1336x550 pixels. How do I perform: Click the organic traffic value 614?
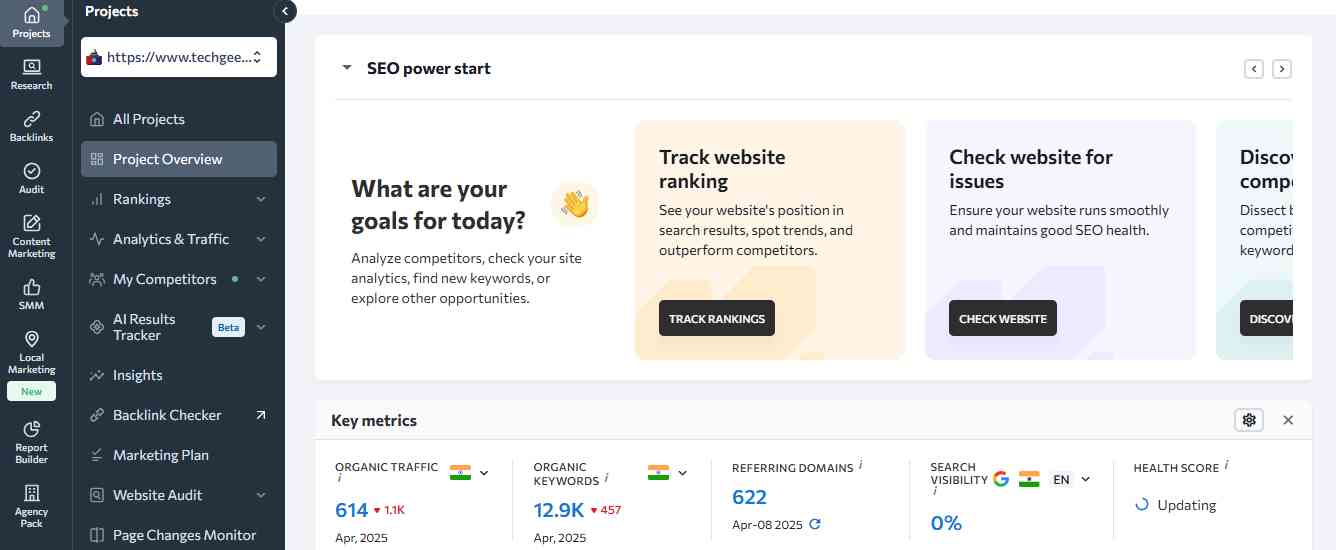pyautogui.click(x=352, y=510)
